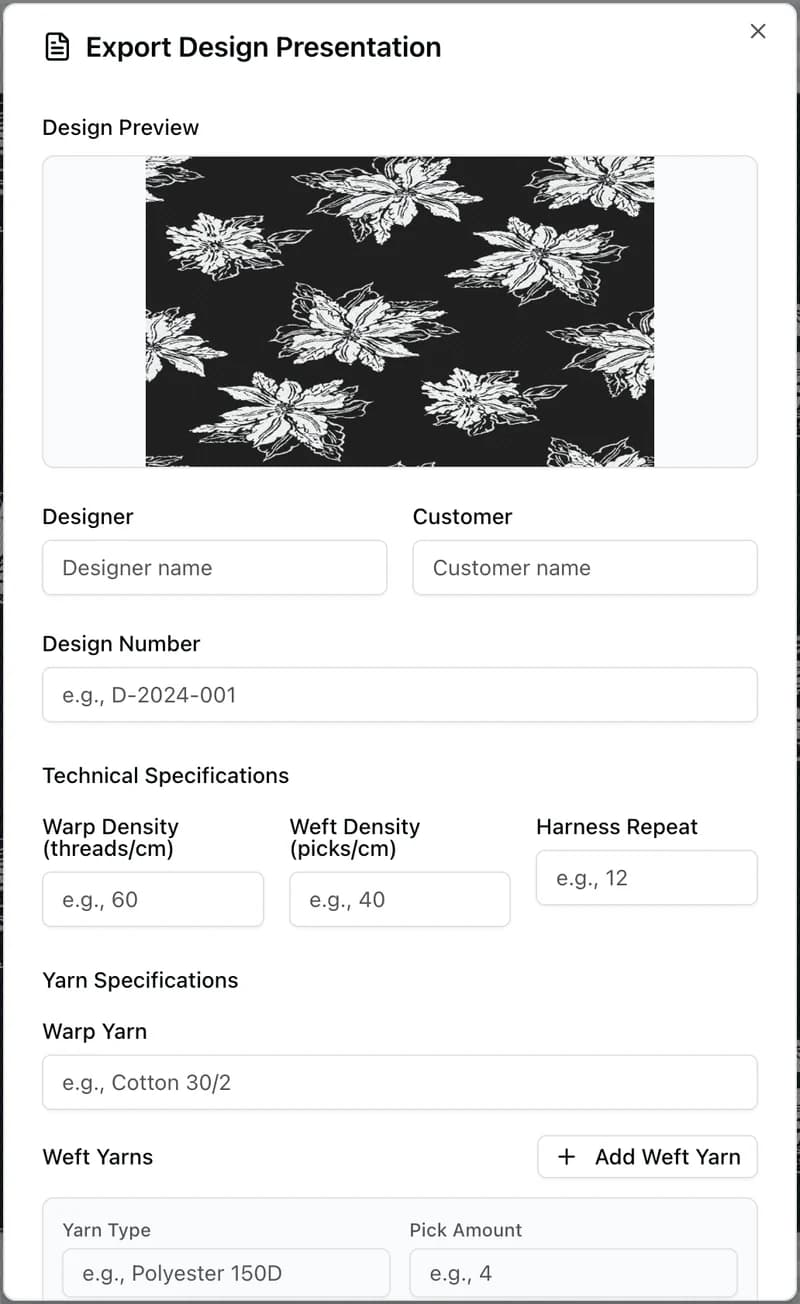
Task: Focus the Pick Amount input field
Action: coord(573,1273)
